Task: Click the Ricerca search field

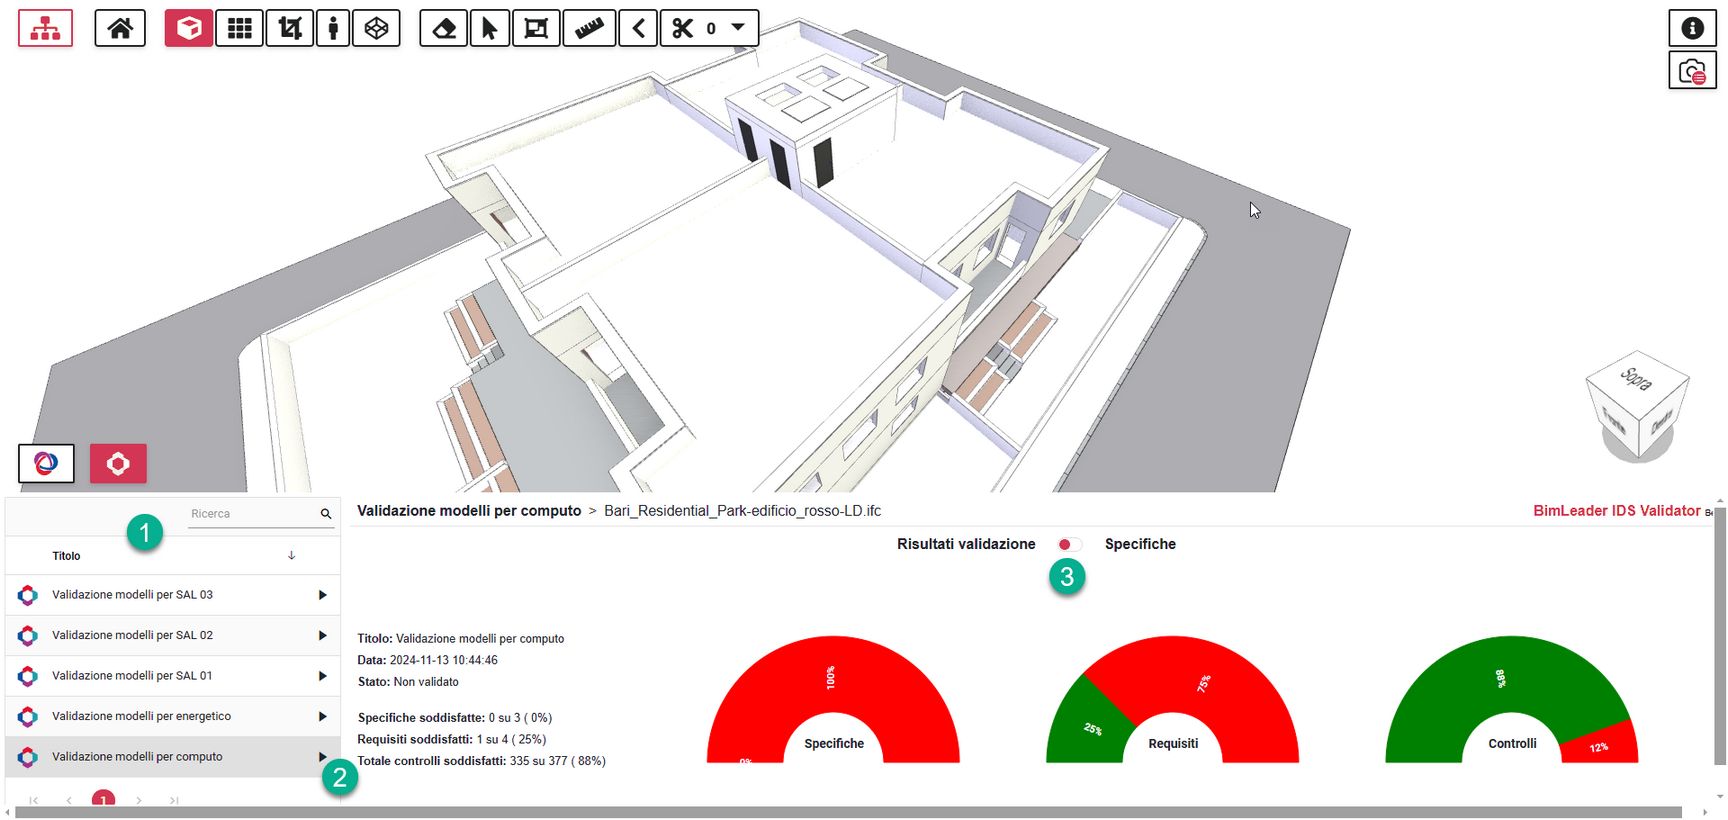Action: tap(252, 514)
